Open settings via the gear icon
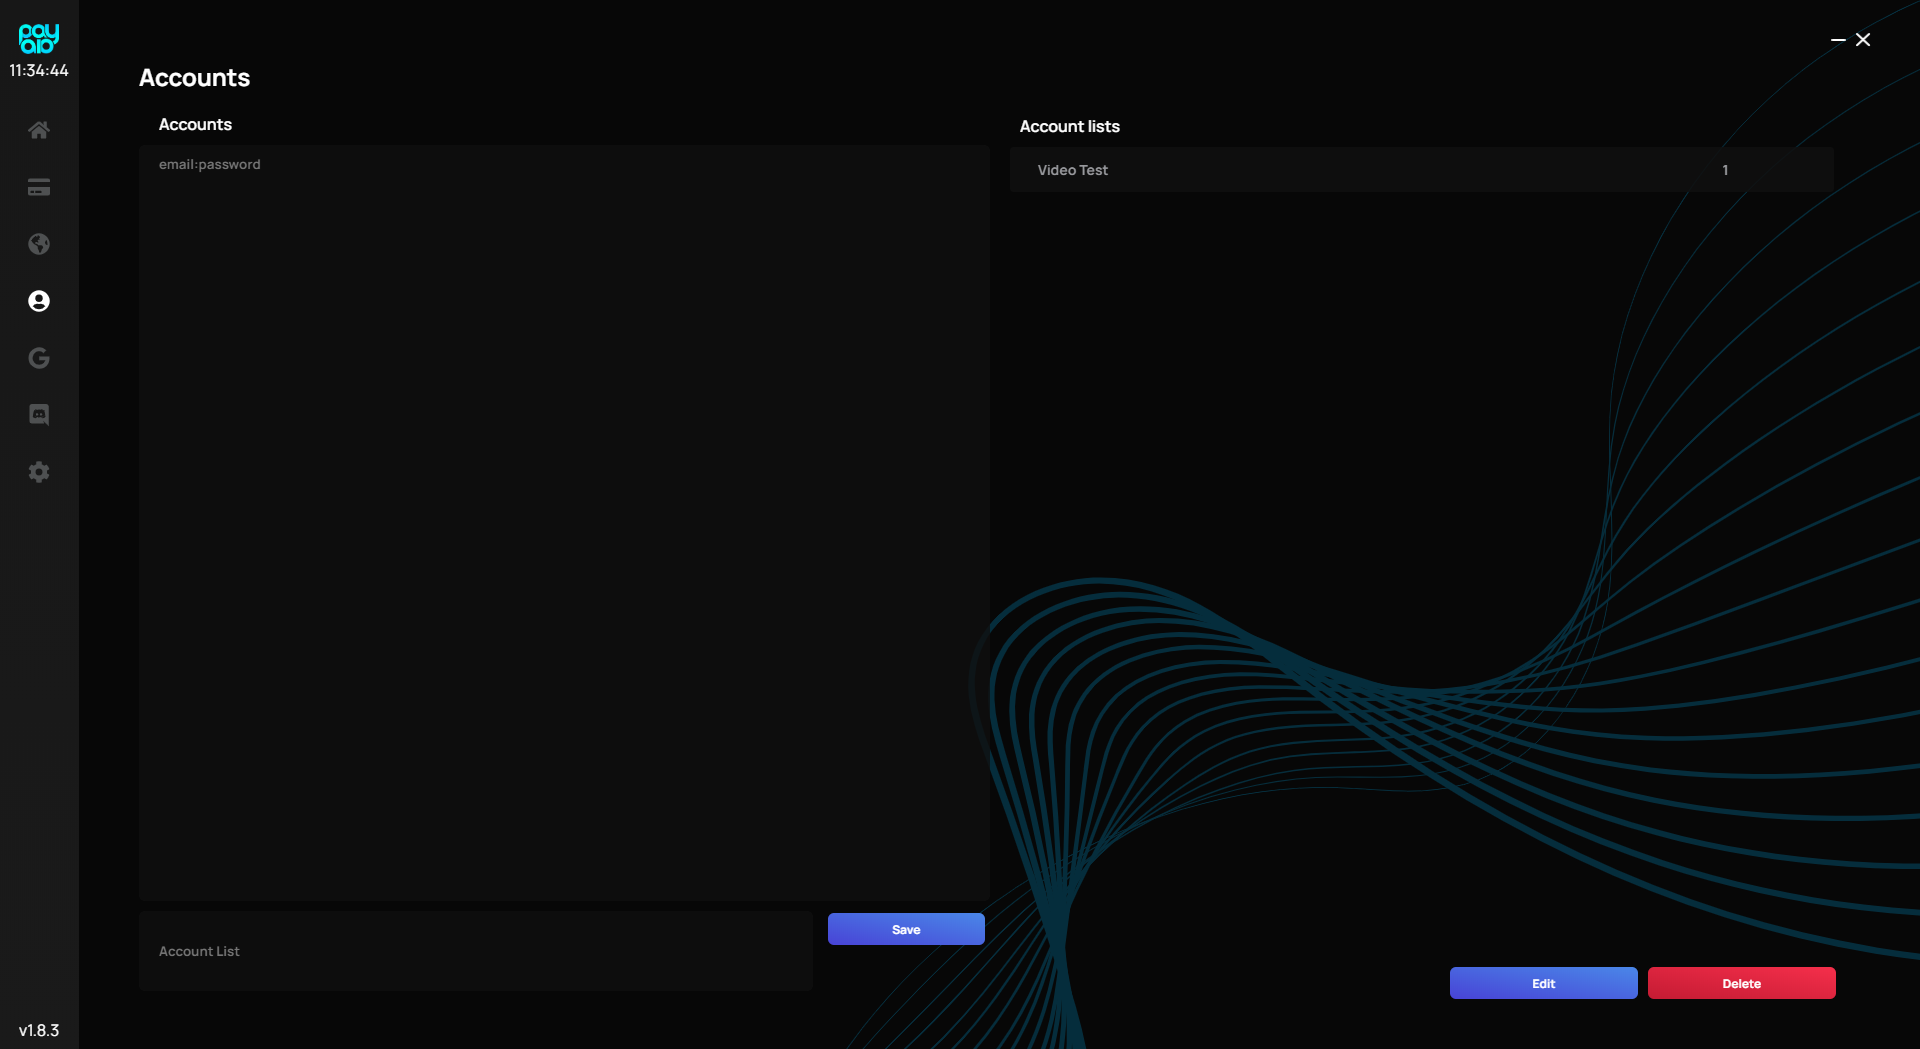This screenshot has height=1049, width=1920. pyautogui.click(x=39, y=472)
